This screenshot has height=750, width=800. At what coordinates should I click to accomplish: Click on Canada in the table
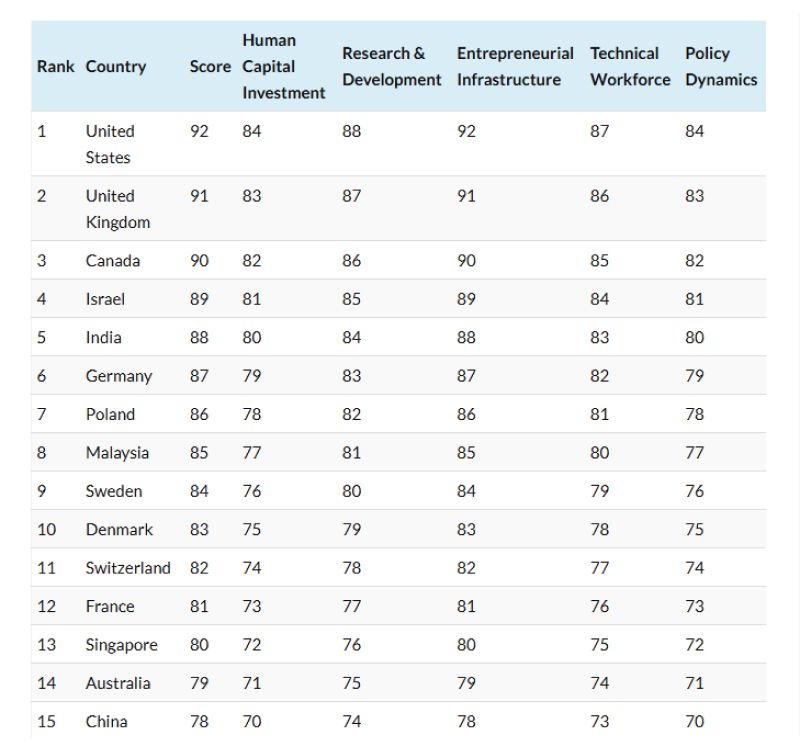(113, 261)
